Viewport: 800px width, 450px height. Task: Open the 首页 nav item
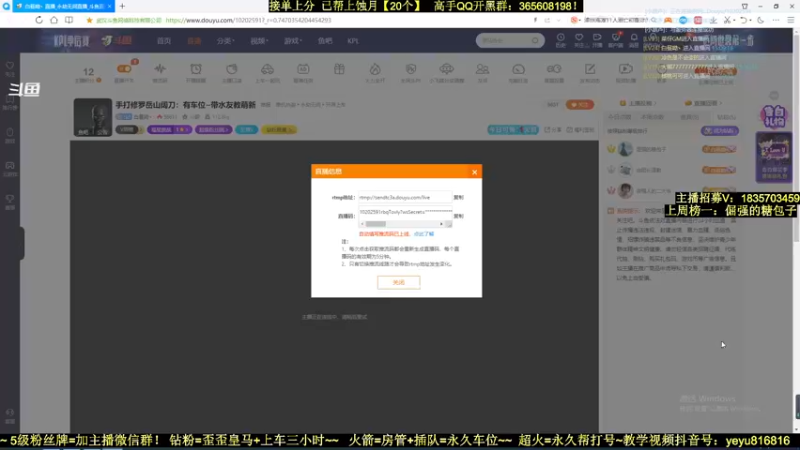(x=164, y=41)
